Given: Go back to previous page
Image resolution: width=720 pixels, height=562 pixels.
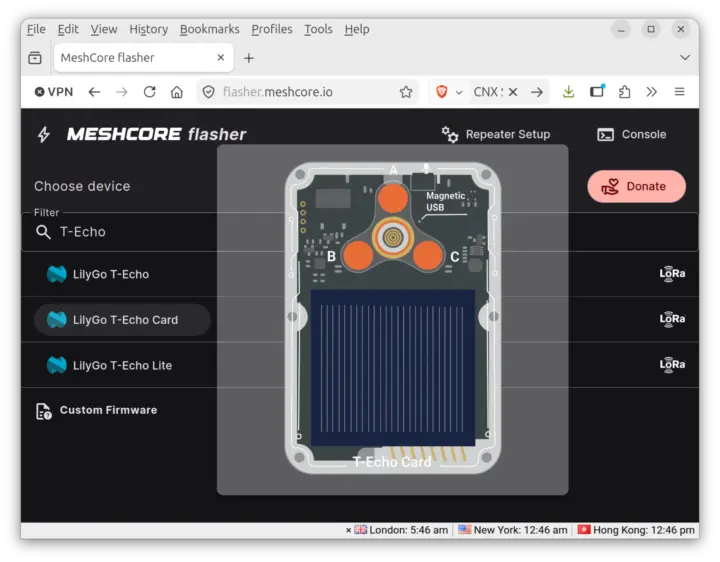Looking at the screenshot, I should pos(95,92).
